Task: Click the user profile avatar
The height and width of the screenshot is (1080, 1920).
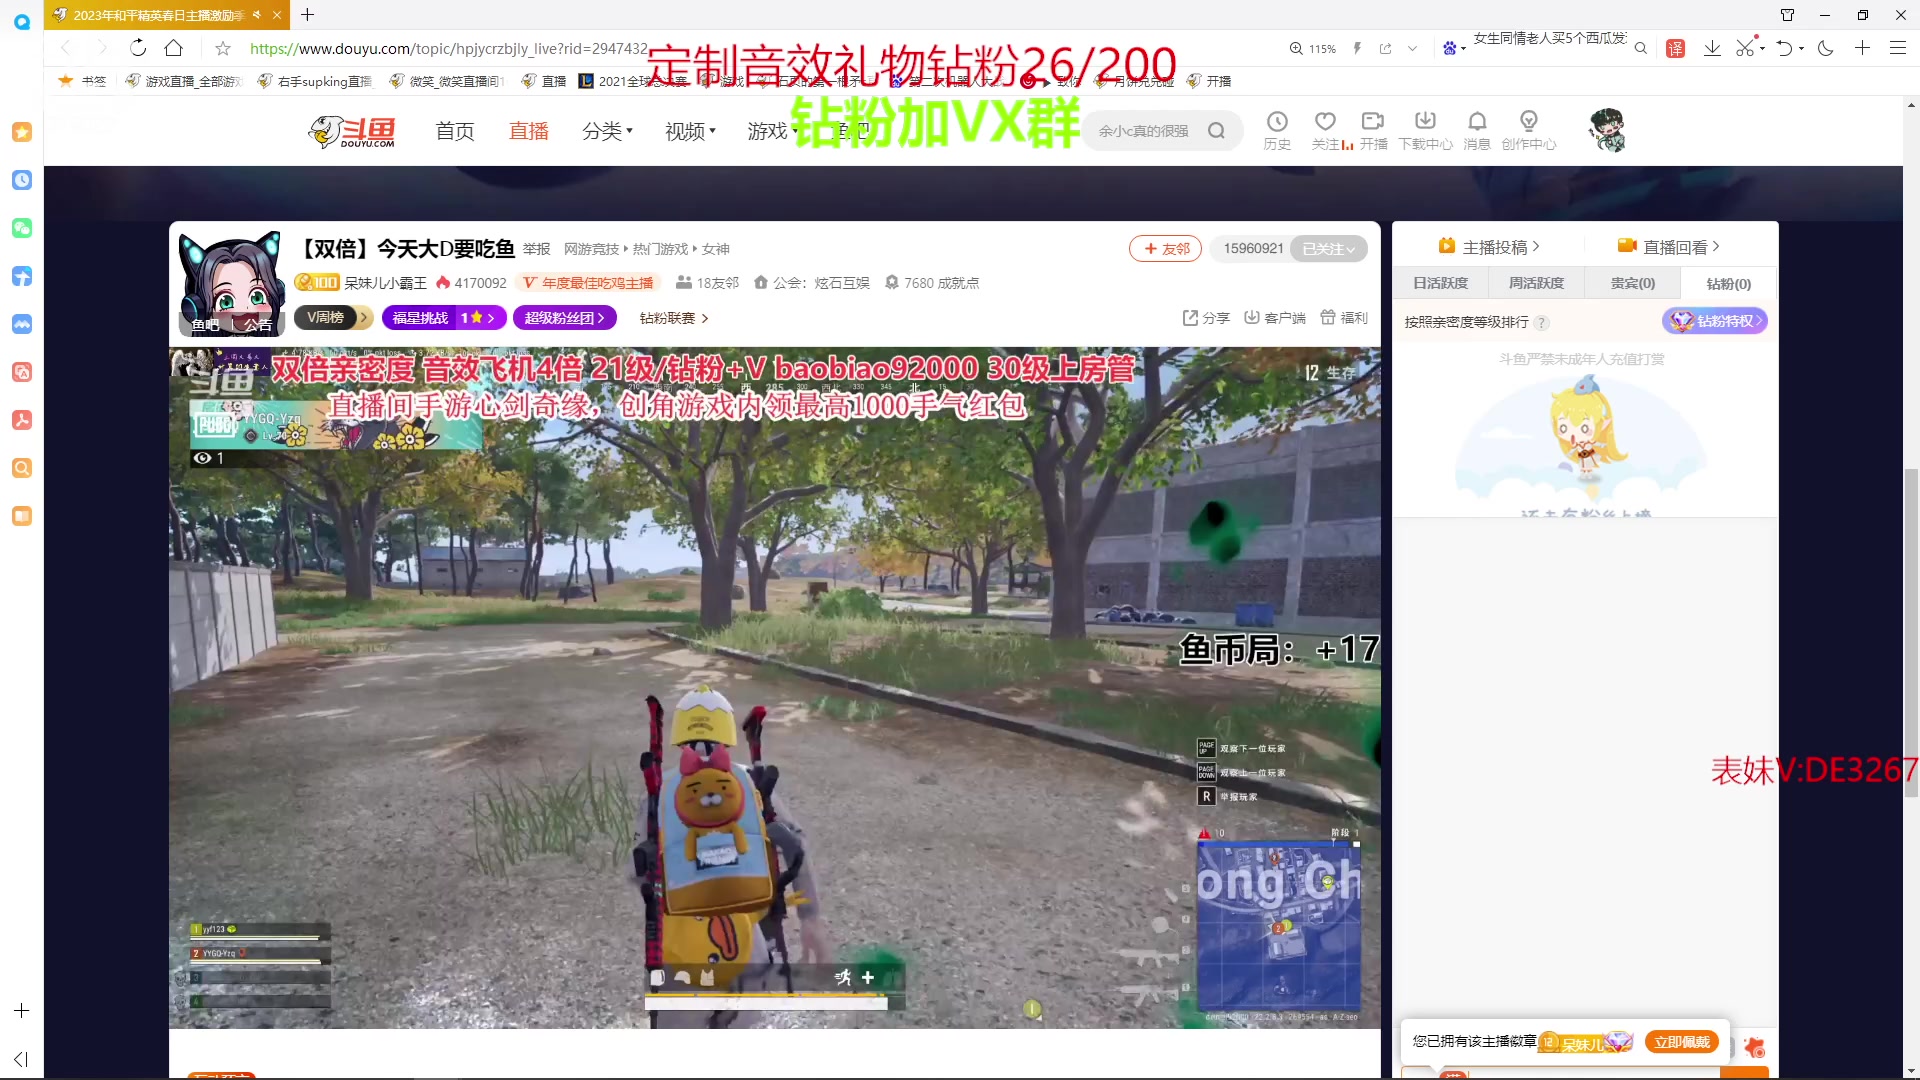Action: click(x=1608, y=130)
